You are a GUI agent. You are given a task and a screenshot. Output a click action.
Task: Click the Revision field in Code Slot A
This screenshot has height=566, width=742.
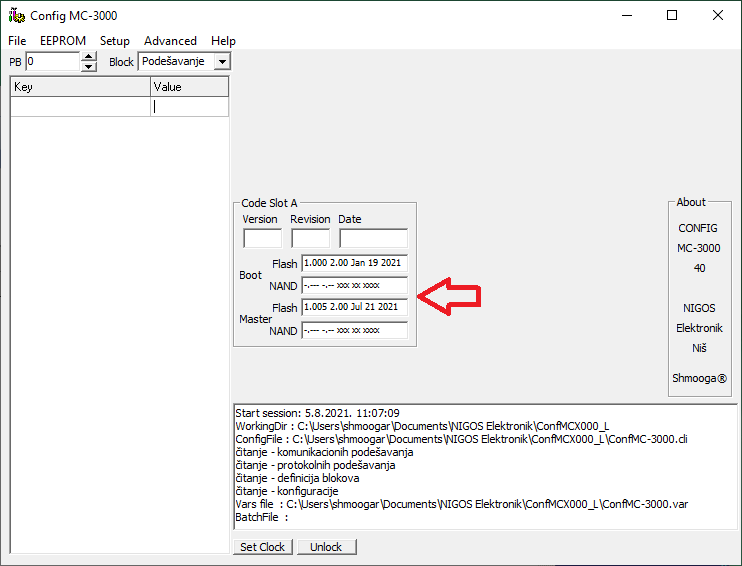pyautogui.click(x=310, y=239)
